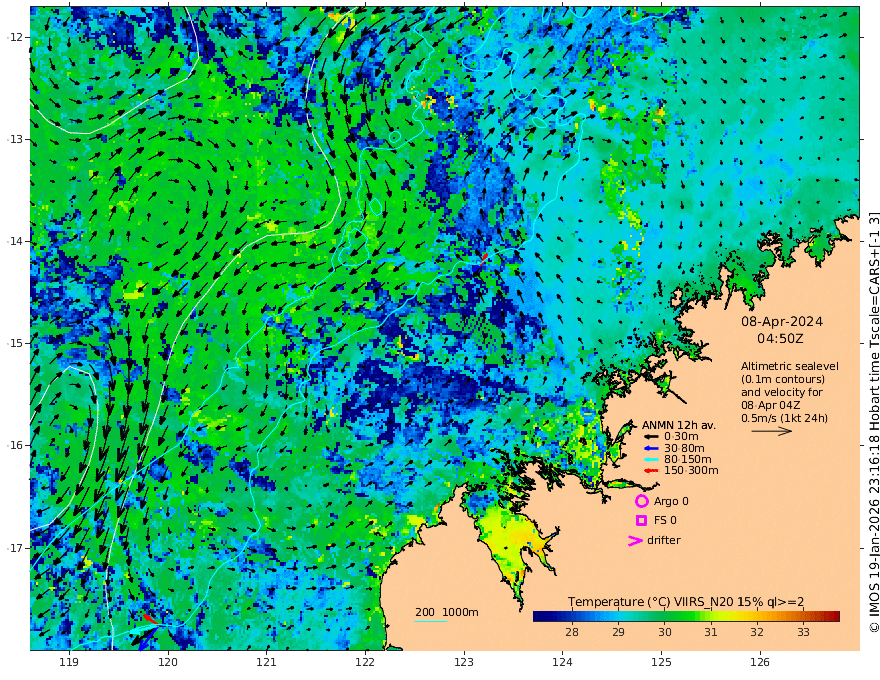Click the time label 04:50Z

click(780, 338)
